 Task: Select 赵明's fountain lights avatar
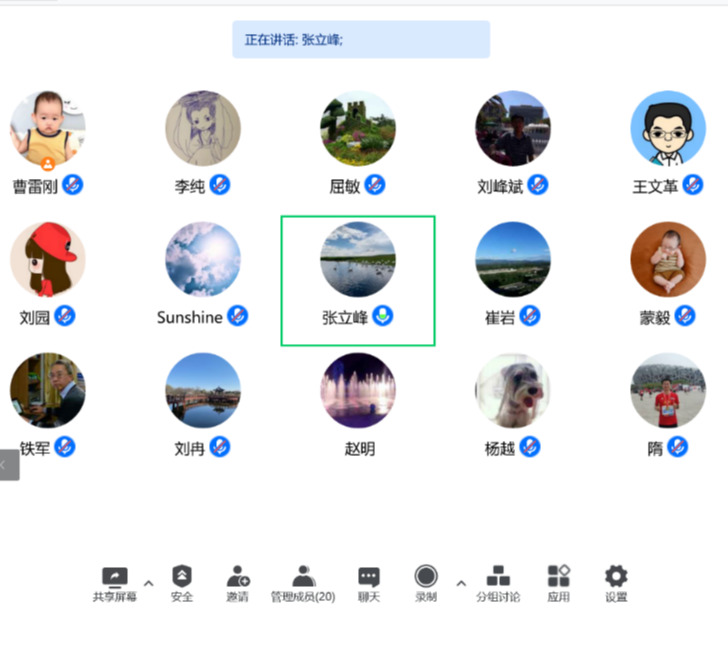(x=358, y=390)
